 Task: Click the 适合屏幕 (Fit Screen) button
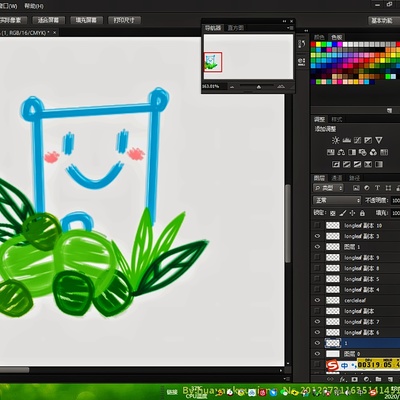click(x=48, y=20)
